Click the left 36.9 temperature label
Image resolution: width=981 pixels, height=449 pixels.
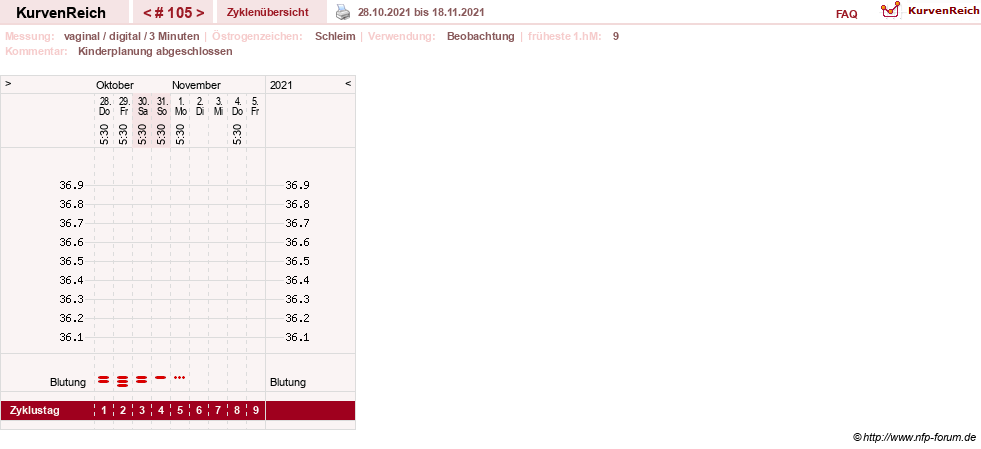(71, 185)
